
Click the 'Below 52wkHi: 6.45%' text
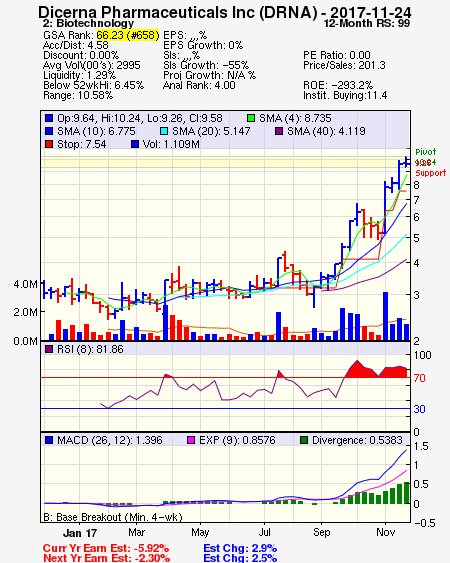click(93, 85)
